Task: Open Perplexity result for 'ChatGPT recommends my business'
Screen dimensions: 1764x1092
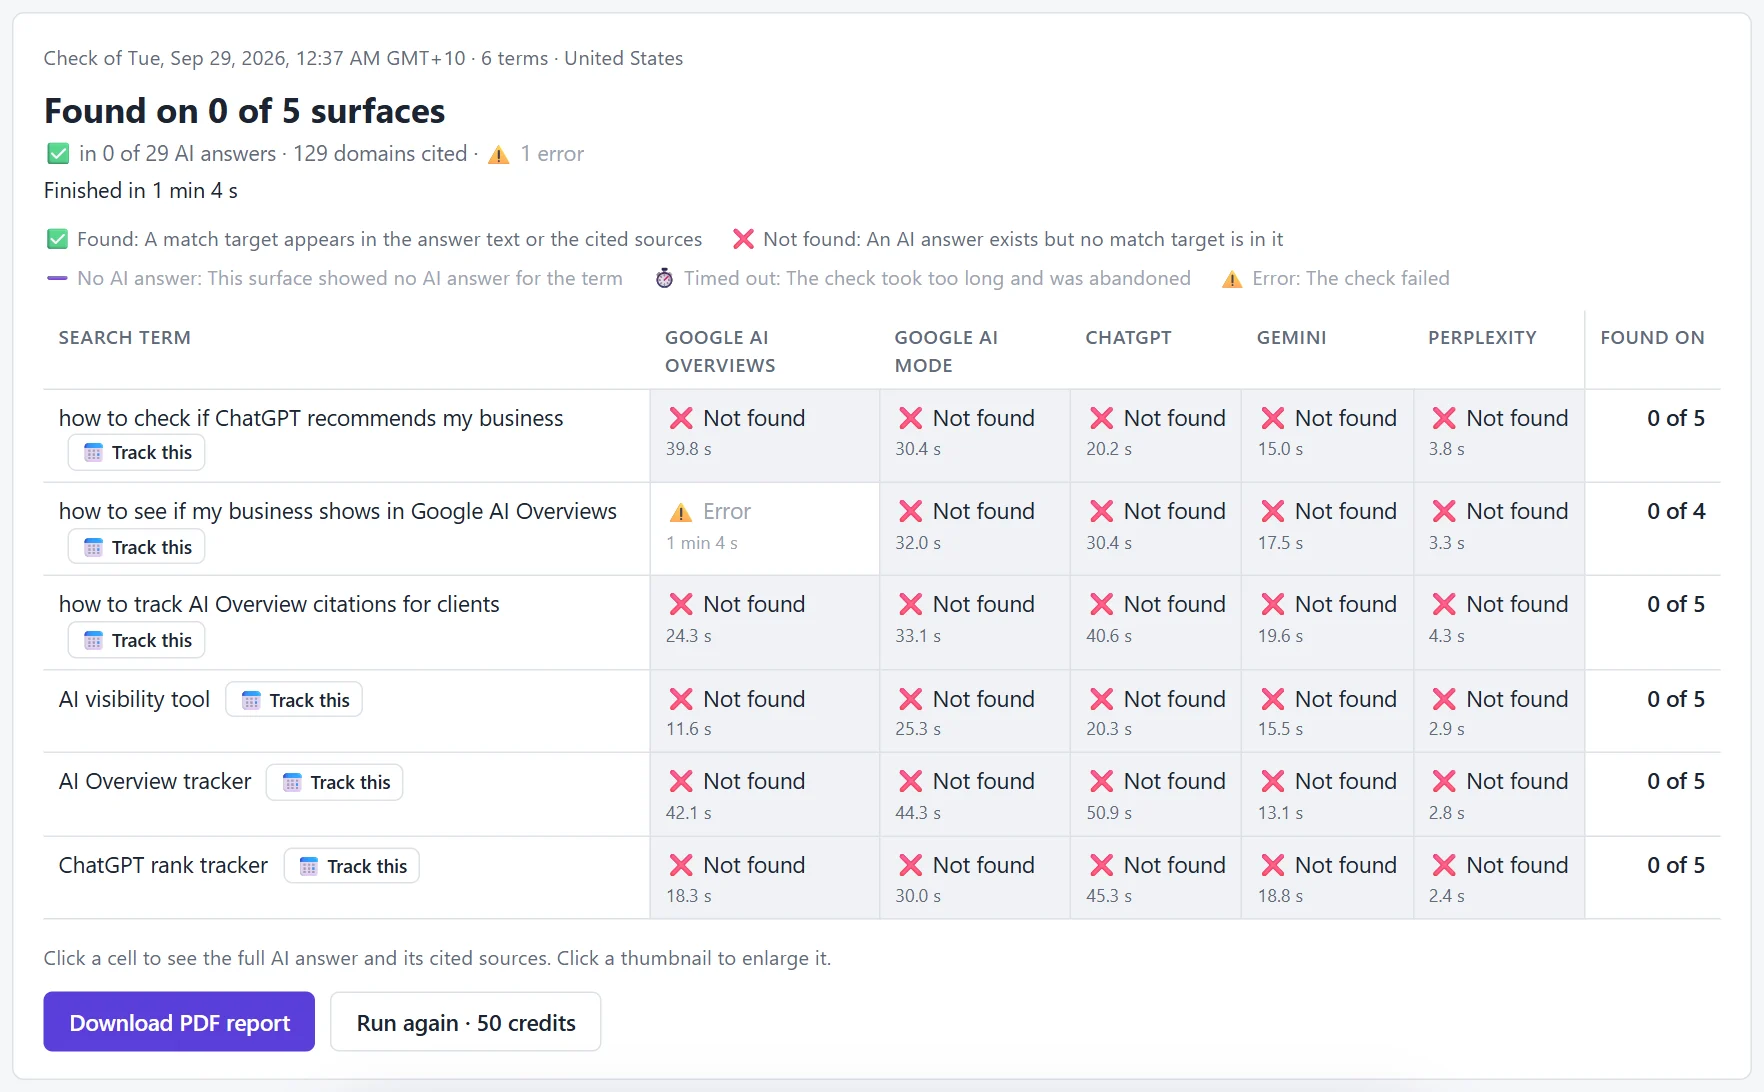Action: tap(1499, 436)
